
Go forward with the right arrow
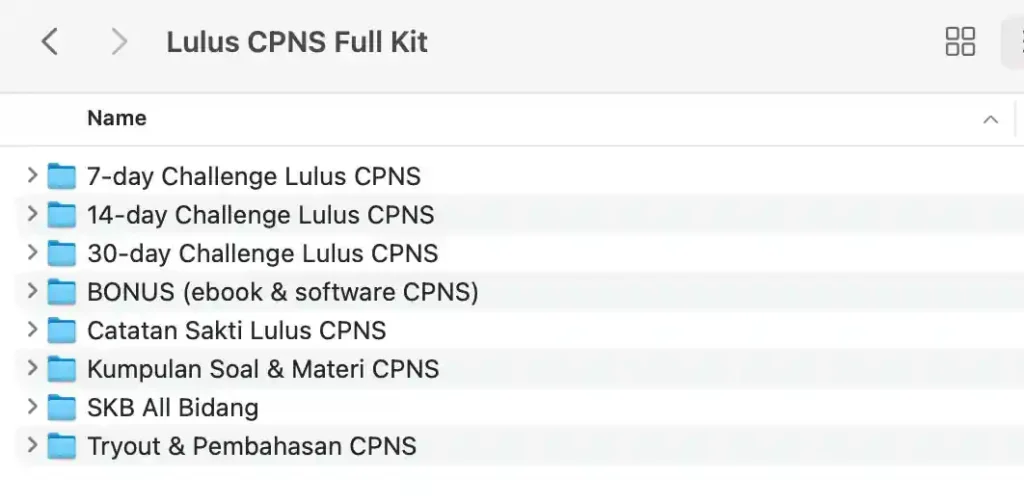click(119, 42)
